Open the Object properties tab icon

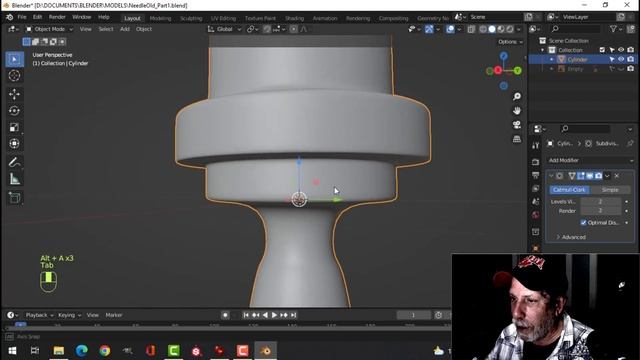(536, 248)
